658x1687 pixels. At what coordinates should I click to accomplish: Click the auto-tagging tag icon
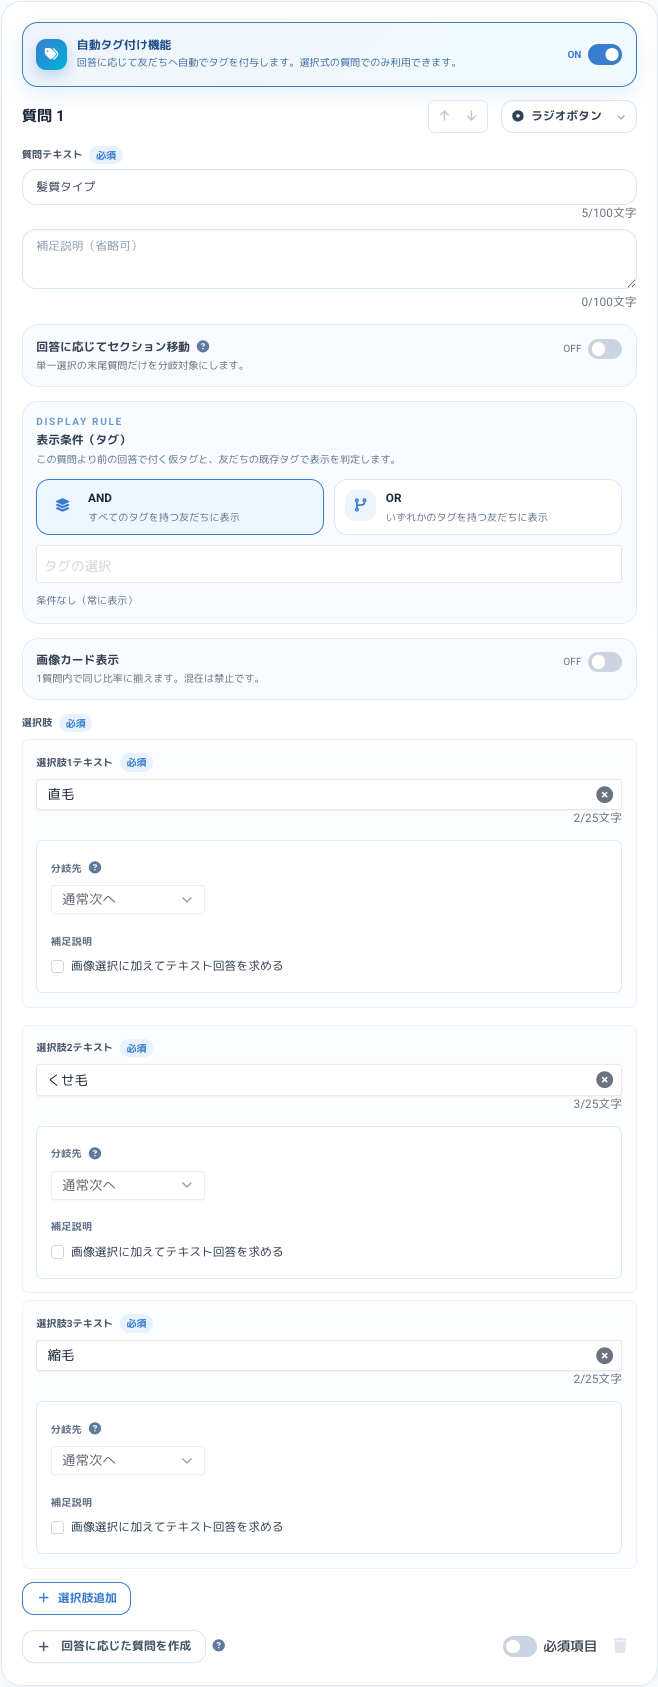click(52, 54)
